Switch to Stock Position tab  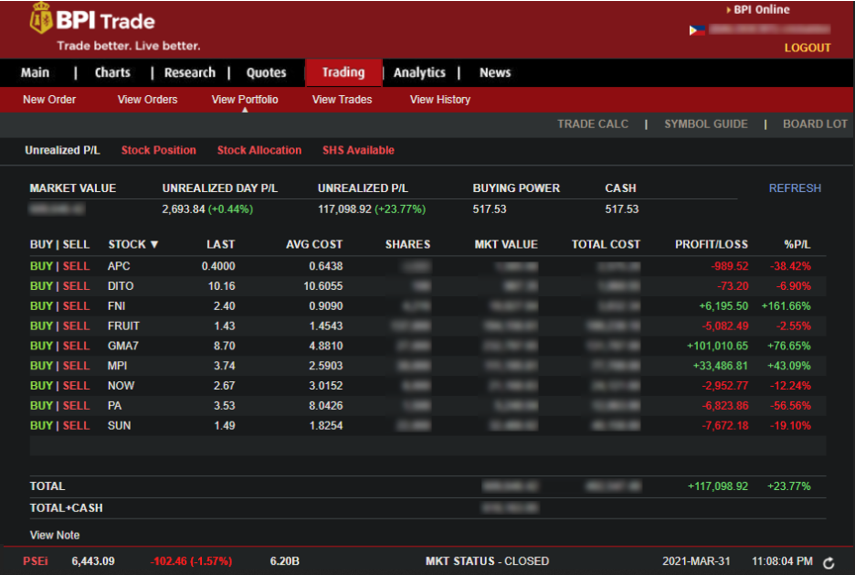point(158,150)
